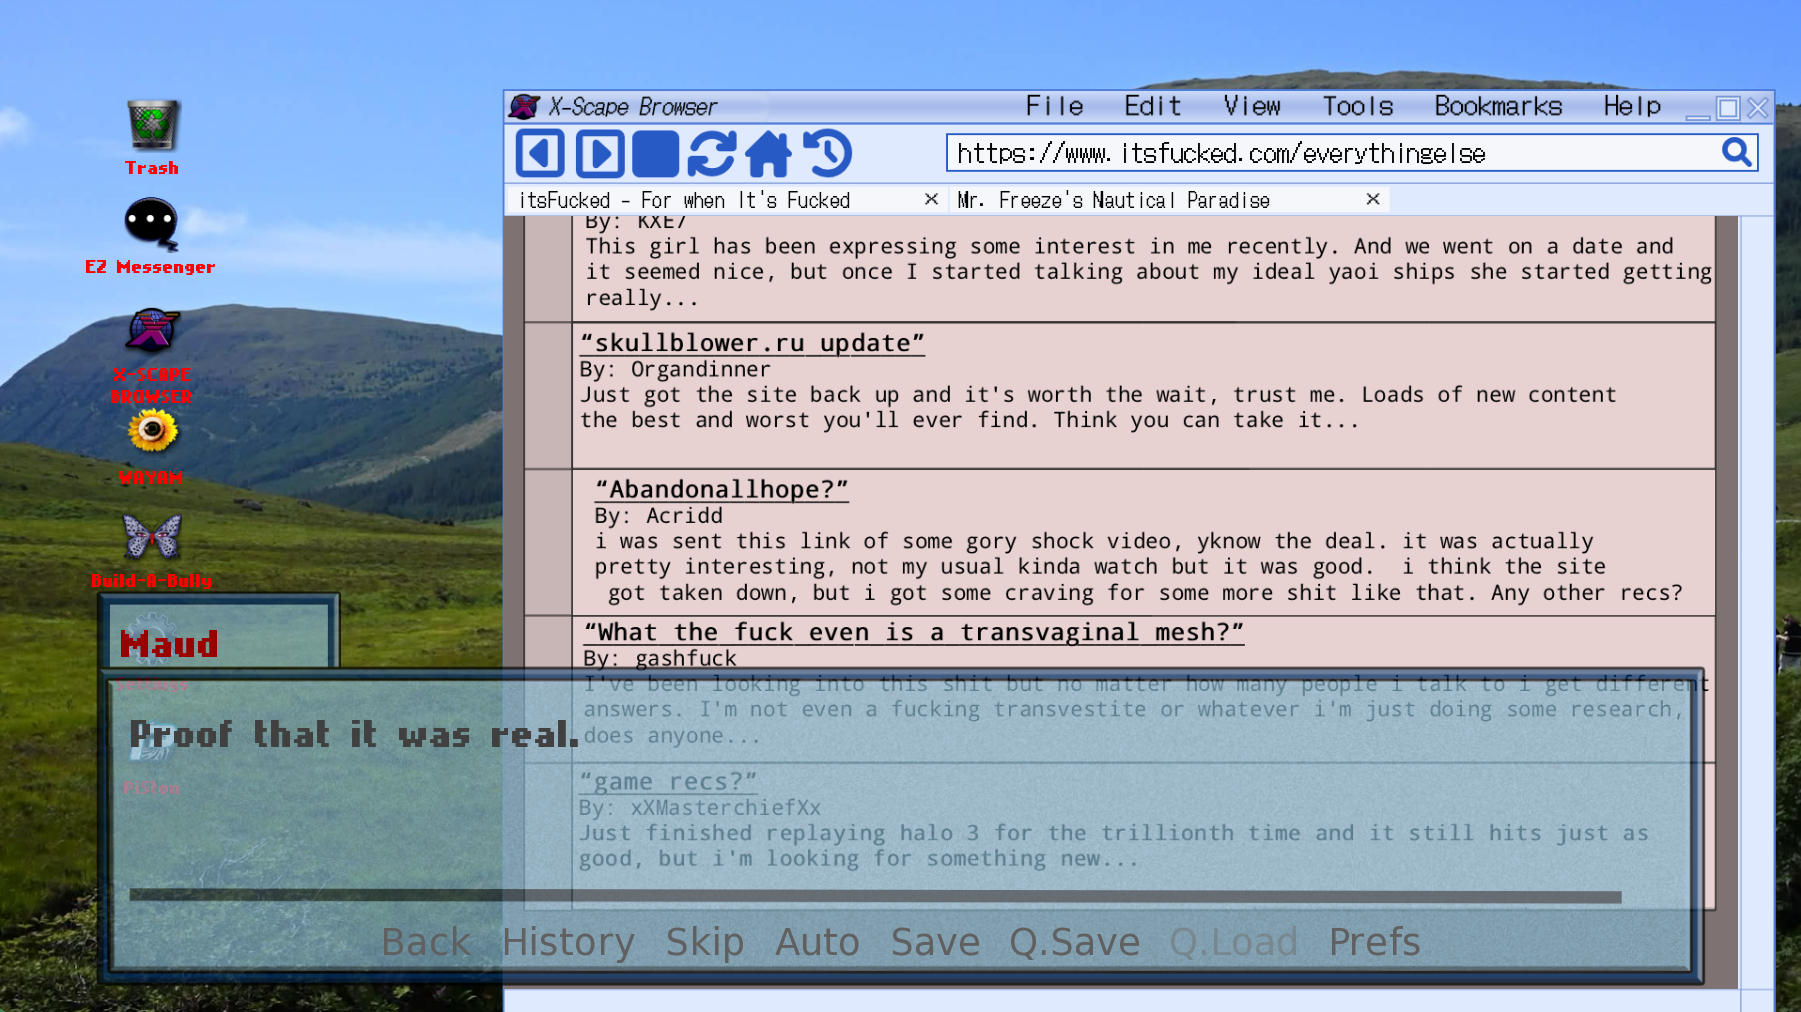Click the author name xXMasterchiefXx
The image size is (1801, 1012).
point(725,807)
